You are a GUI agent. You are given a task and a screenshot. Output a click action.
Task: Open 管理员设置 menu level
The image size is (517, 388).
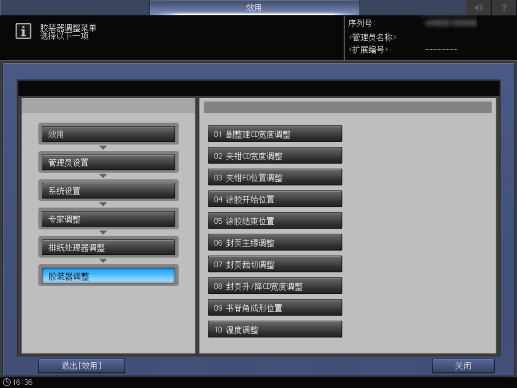click(108, 162)
